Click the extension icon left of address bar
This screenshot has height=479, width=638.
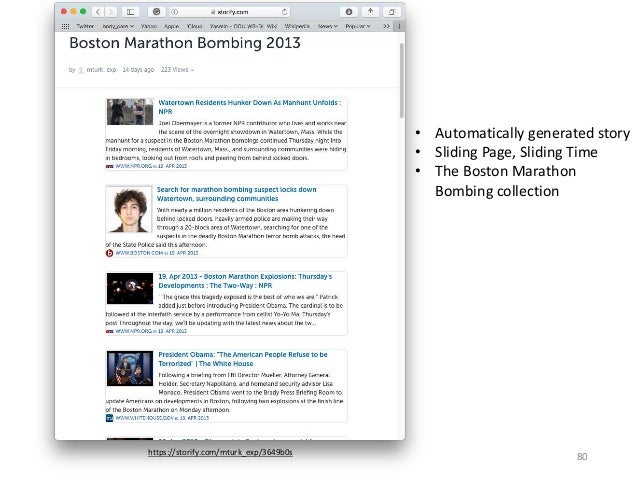[156, 12]
